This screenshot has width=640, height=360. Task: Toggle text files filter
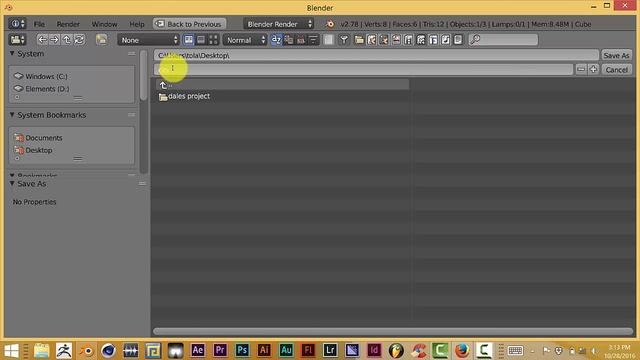458,40
